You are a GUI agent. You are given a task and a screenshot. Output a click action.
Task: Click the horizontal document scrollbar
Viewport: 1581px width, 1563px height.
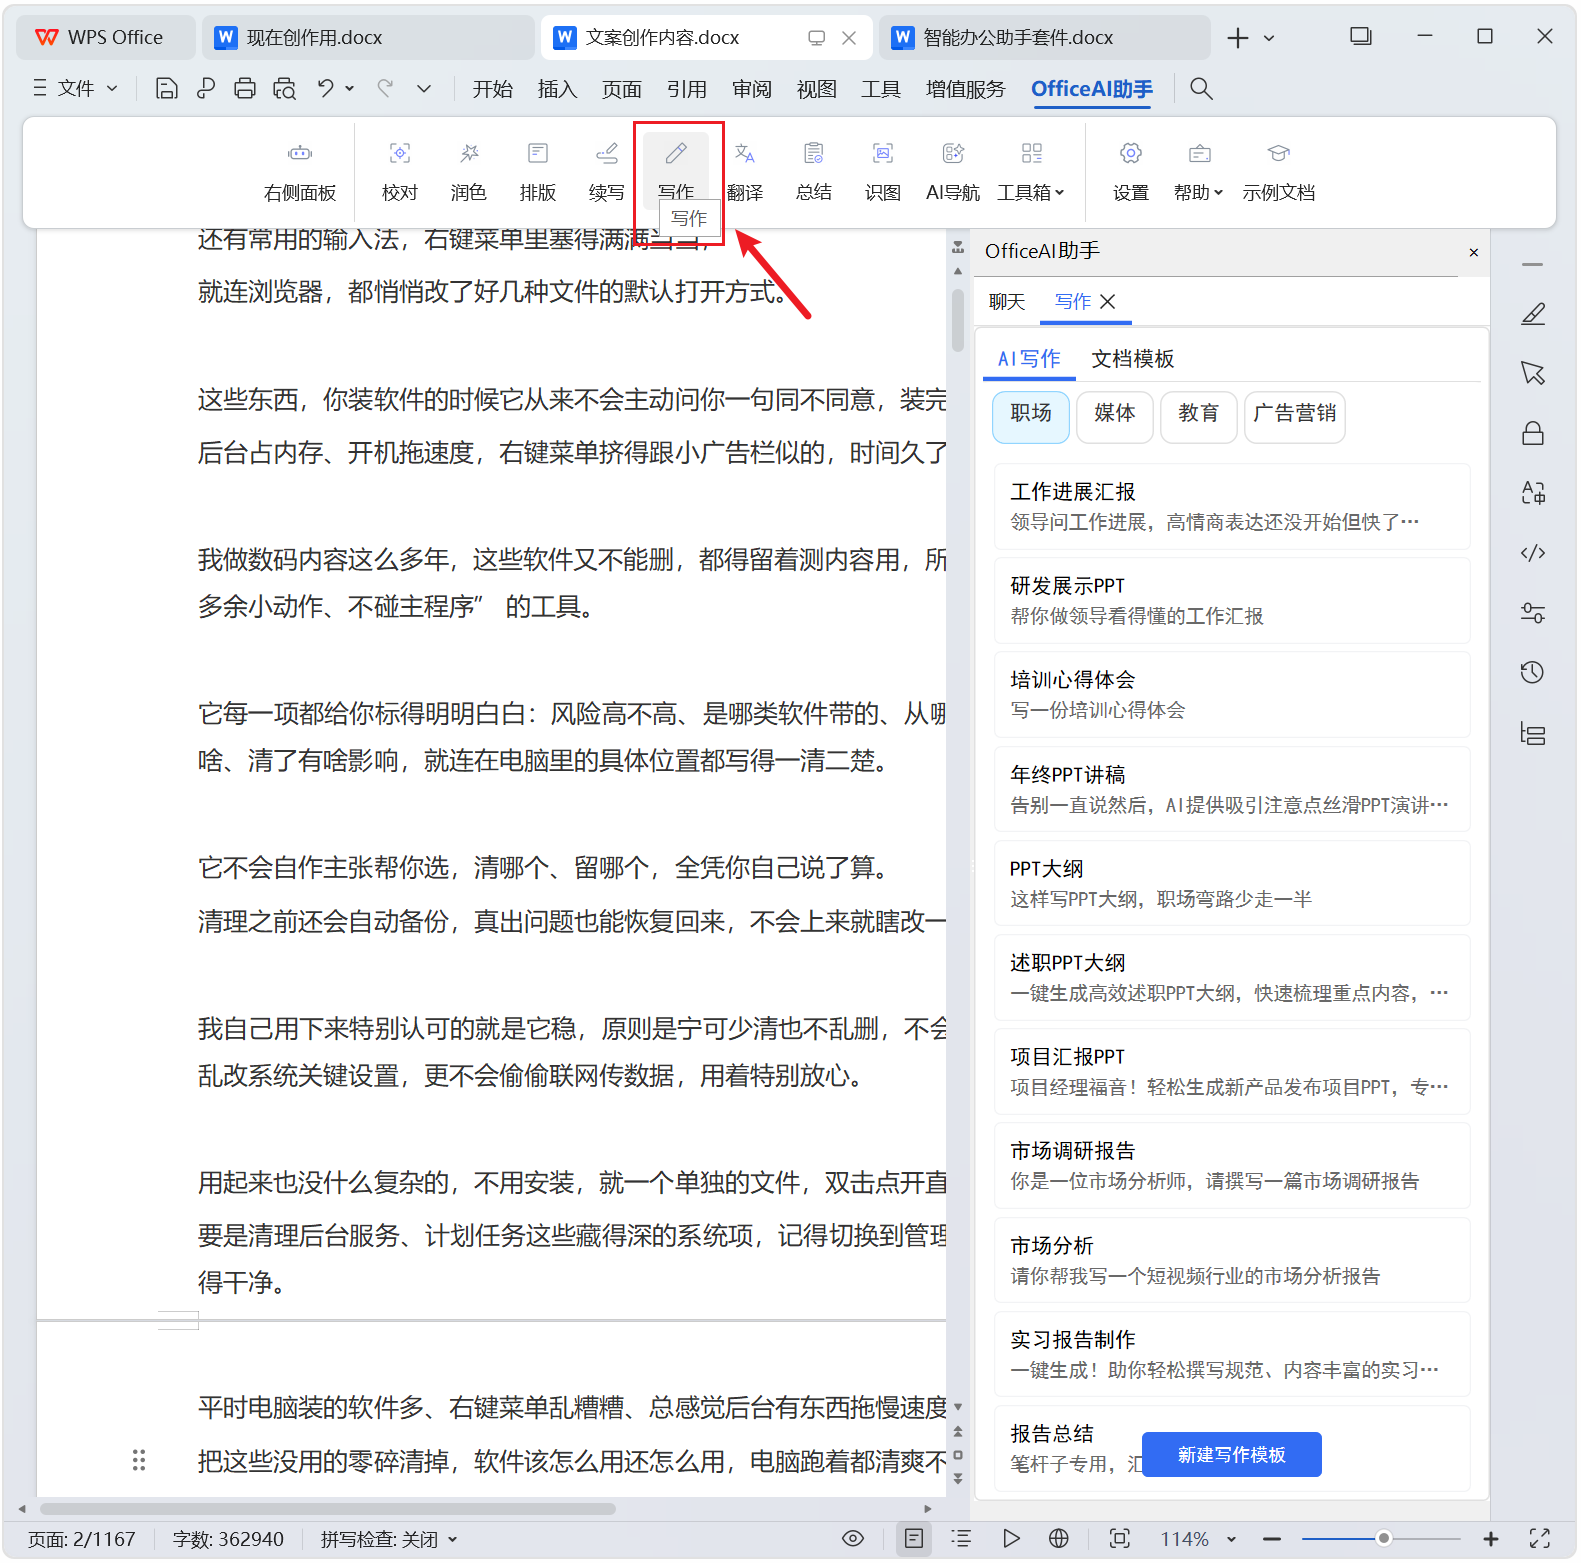click(x=327, y=1509)
